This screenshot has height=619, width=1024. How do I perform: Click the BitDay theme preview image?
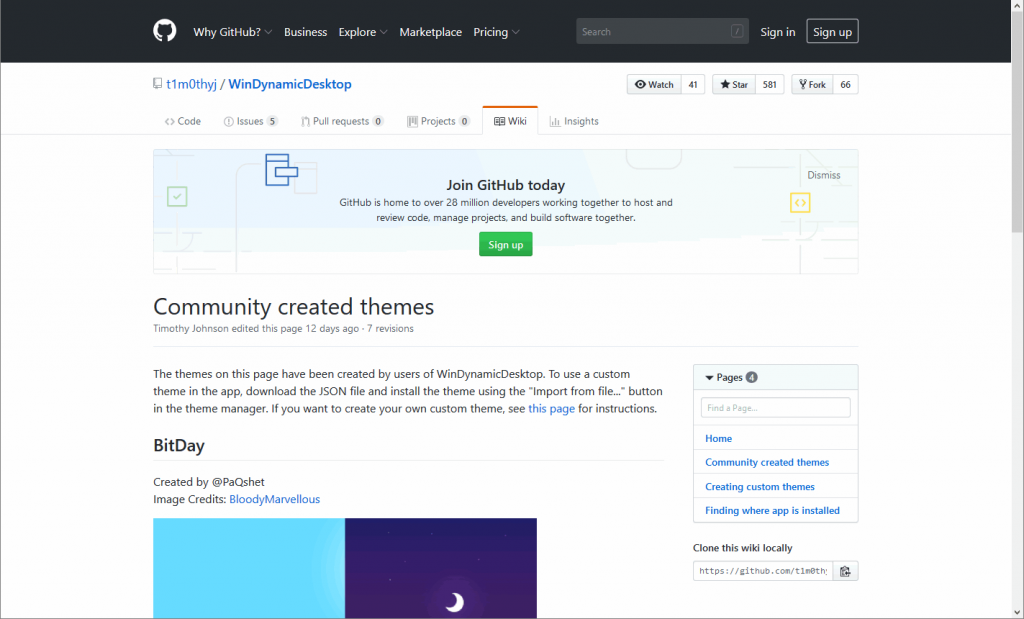(345, 567)
